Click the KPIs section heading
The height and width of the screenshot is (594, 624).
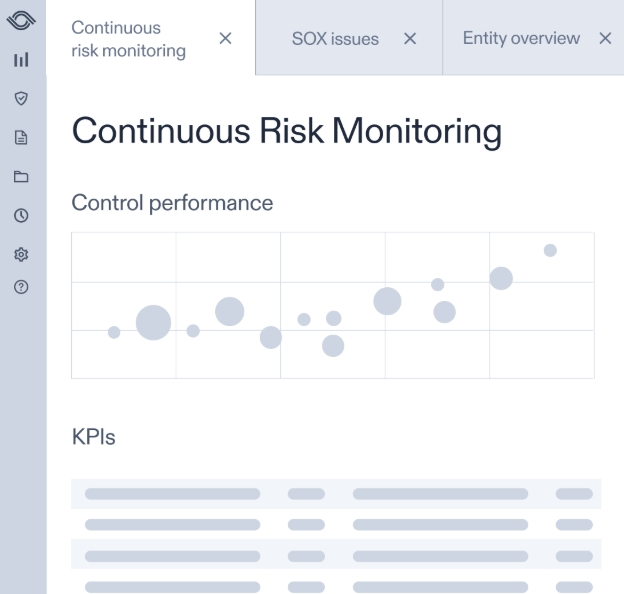pos(93,437)
